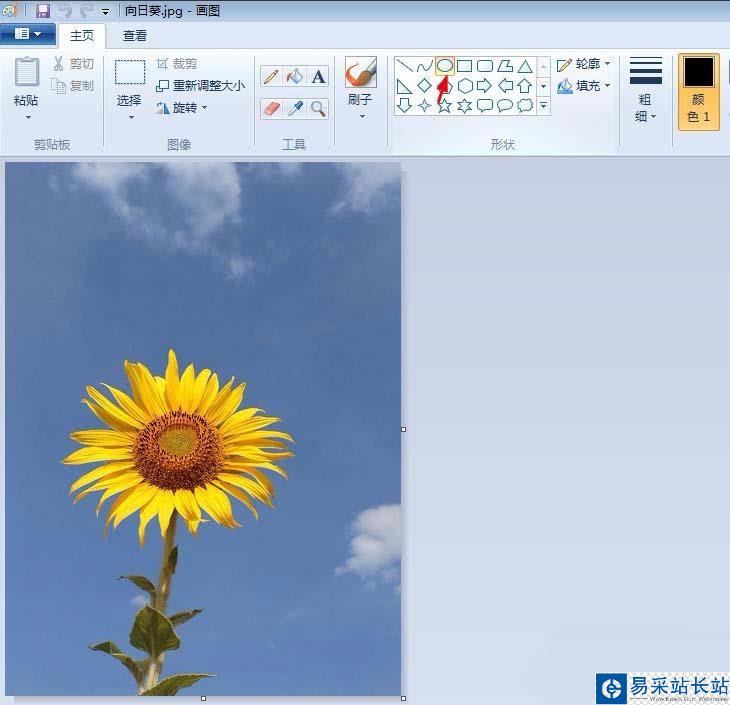Screen dimensions: 730x705
Task: Choose the Six-point star shape
Action: coord(465,106)
